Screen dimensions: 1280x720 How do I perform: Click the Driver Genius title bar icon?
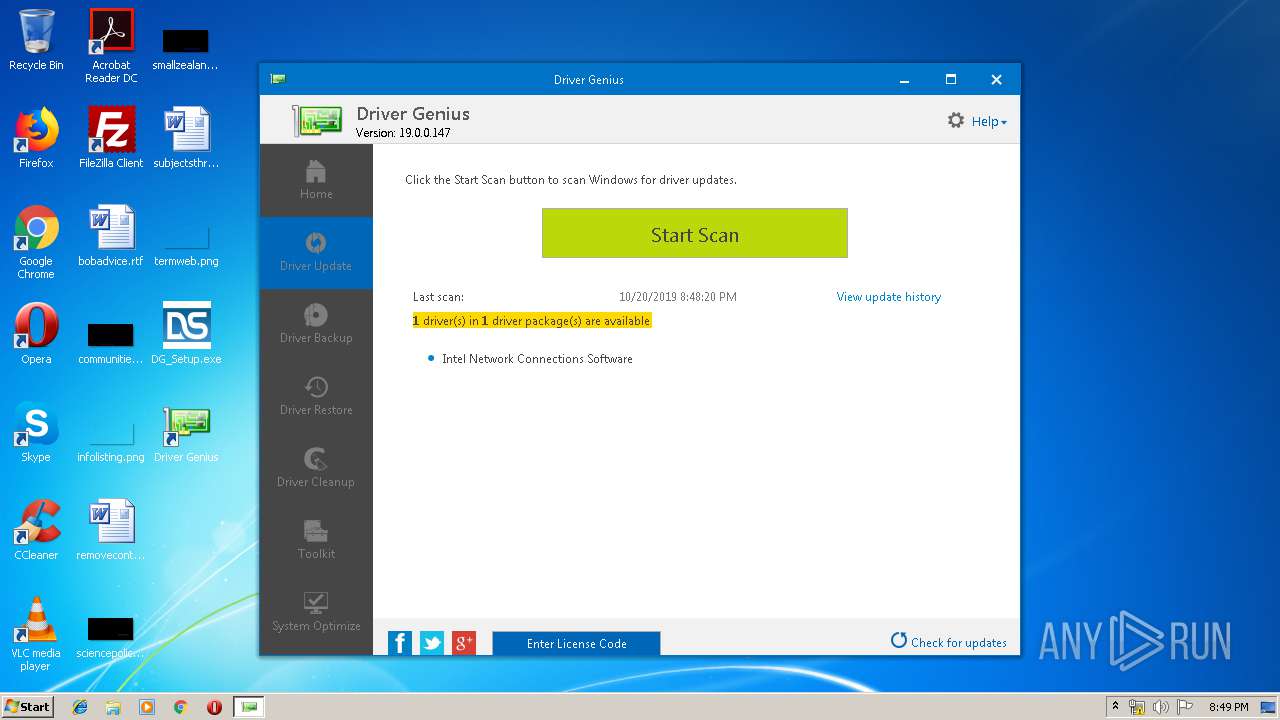278,79
